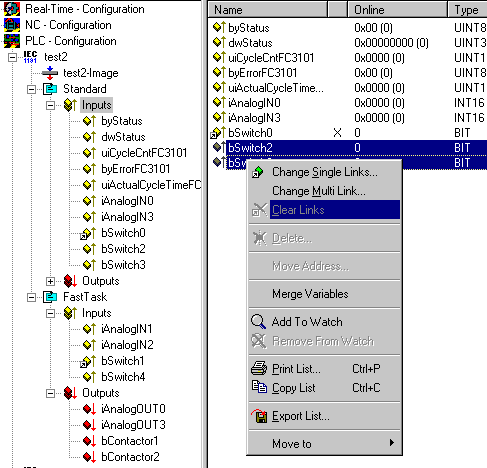Click the PLC Configuration icon
This screenshot has width=487, height=468.
point(12,41)
